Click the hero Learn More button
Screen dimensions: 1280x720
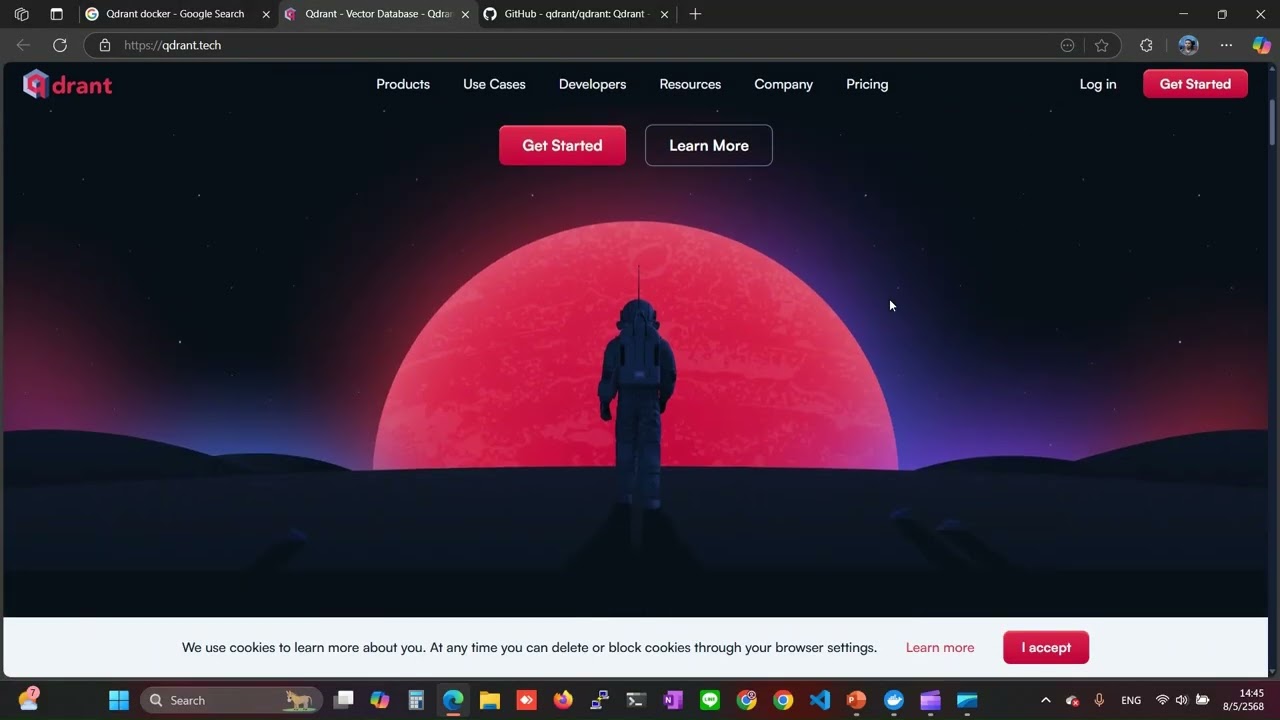click(x=709, y=145)
